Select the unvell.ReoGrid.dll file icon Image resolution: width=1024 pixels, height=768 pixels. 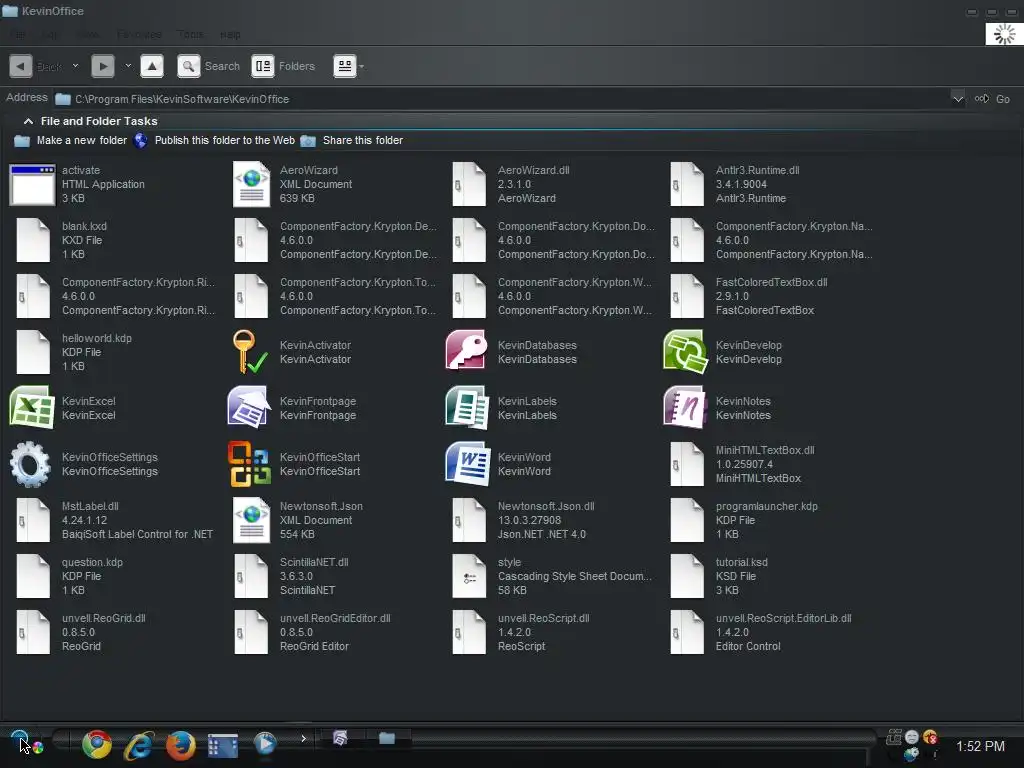pyautogui.click(x=33, y=632)
